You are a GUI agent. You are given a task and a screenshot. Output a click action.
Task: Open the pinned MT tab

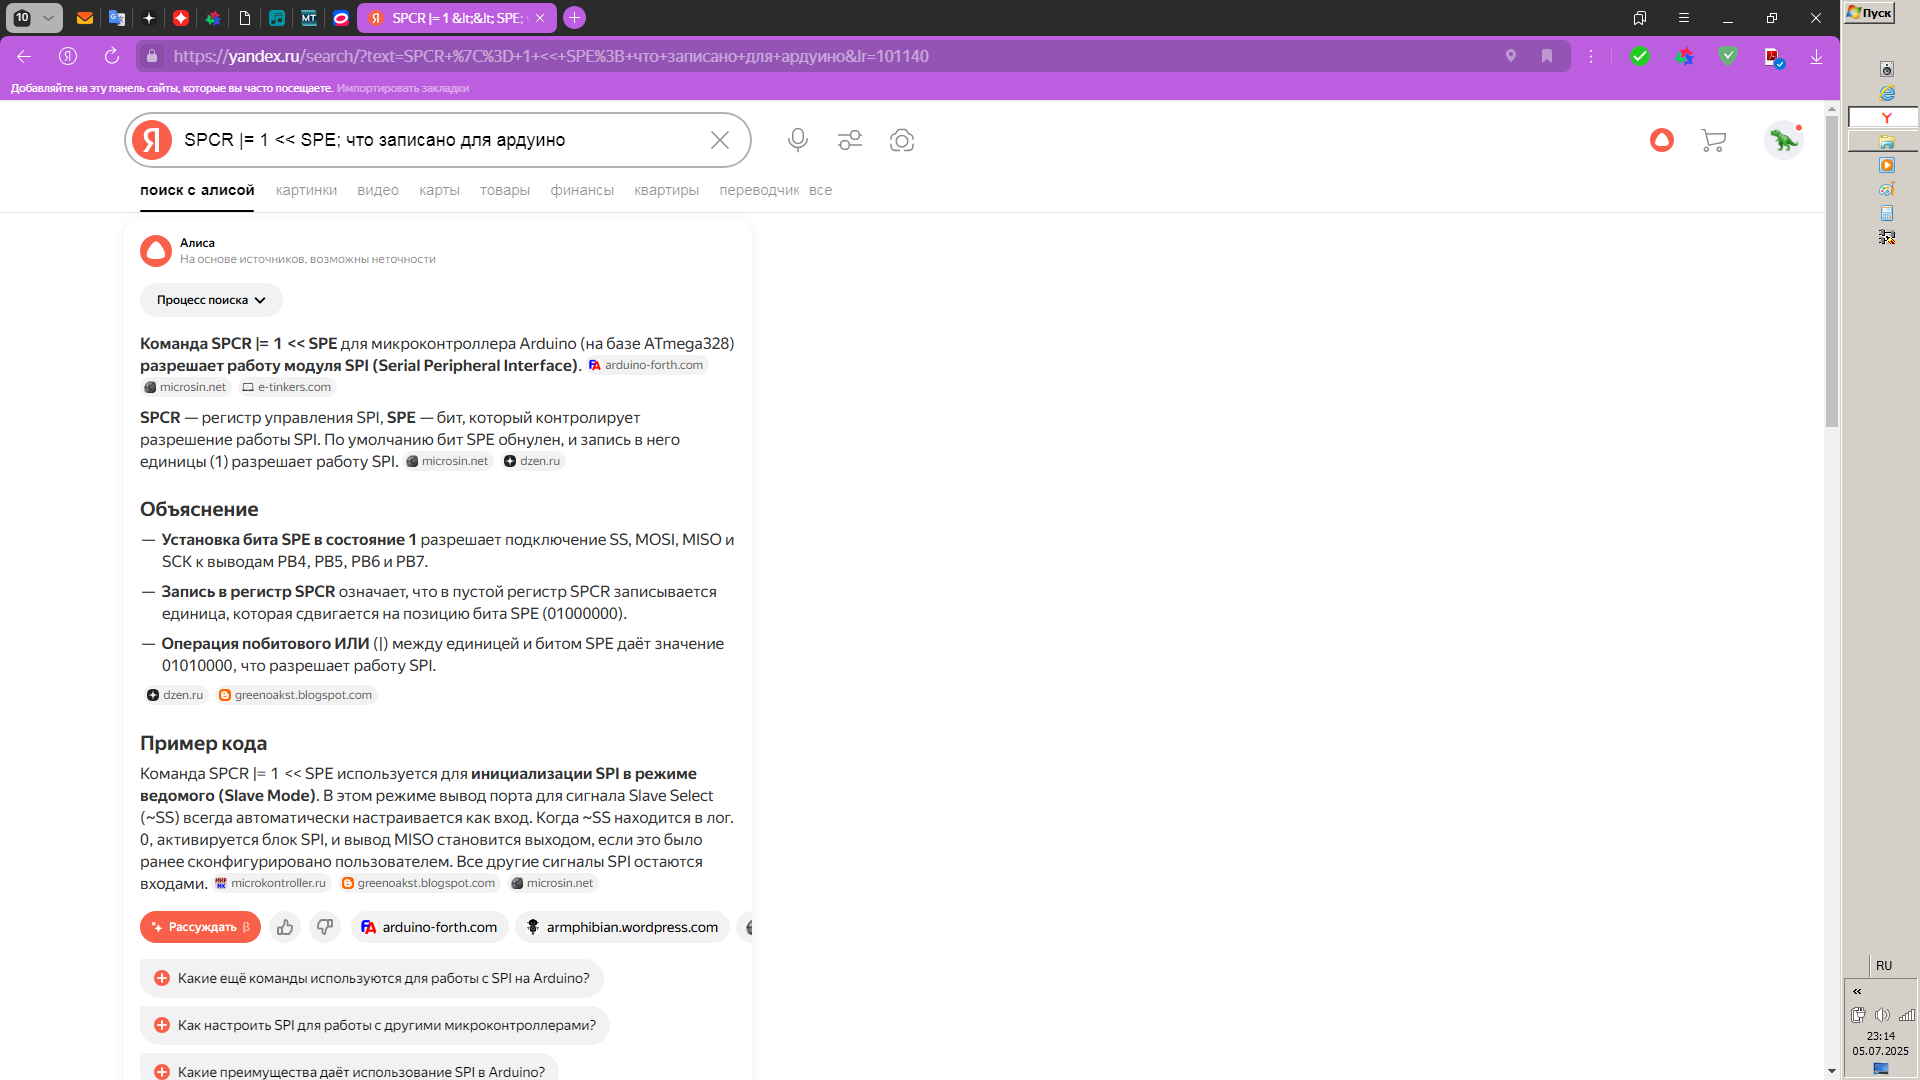click(309, 18)
